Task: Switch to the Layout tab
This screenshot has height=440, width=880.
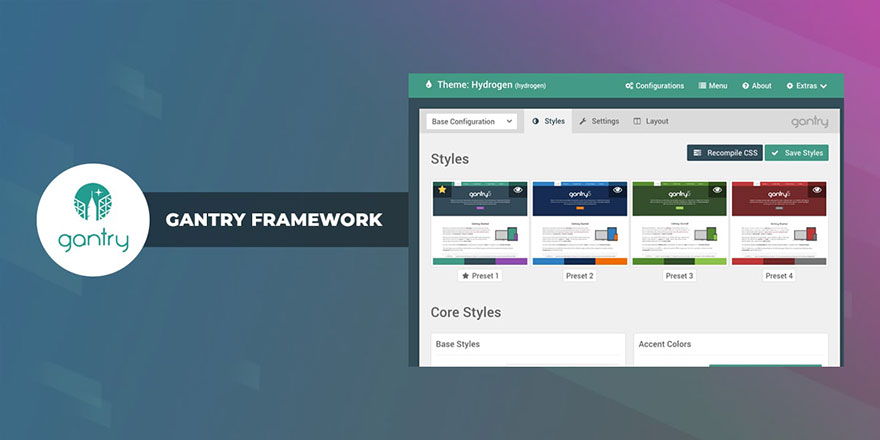Action: pyautogui.click(x=650, y=121)
